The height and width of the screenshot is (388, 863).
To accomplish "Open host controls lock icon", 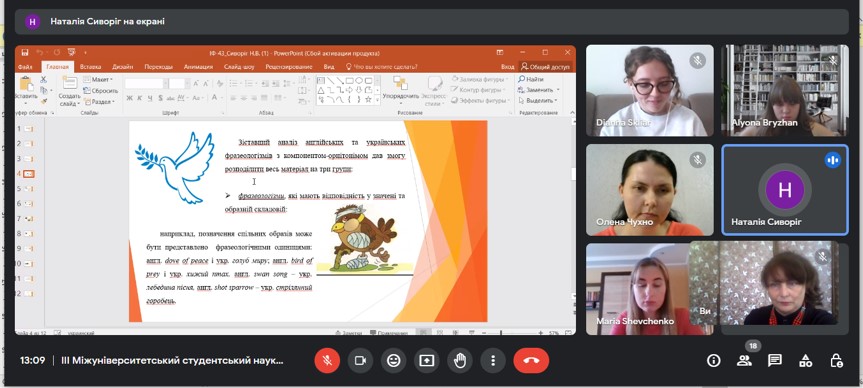I will 836,360.
